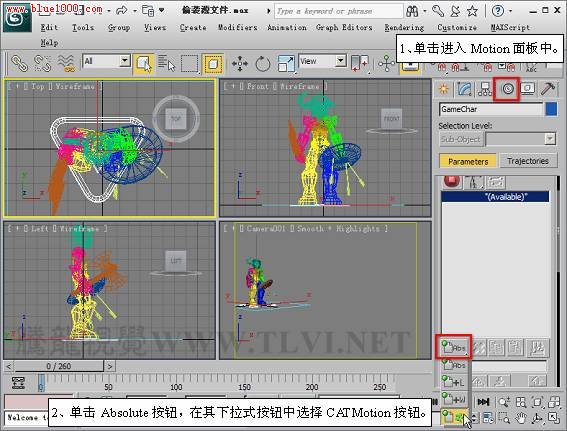Click the Sub-Object button
The width and height of the screenshot is (567, 431).
(x=461, y=139)
